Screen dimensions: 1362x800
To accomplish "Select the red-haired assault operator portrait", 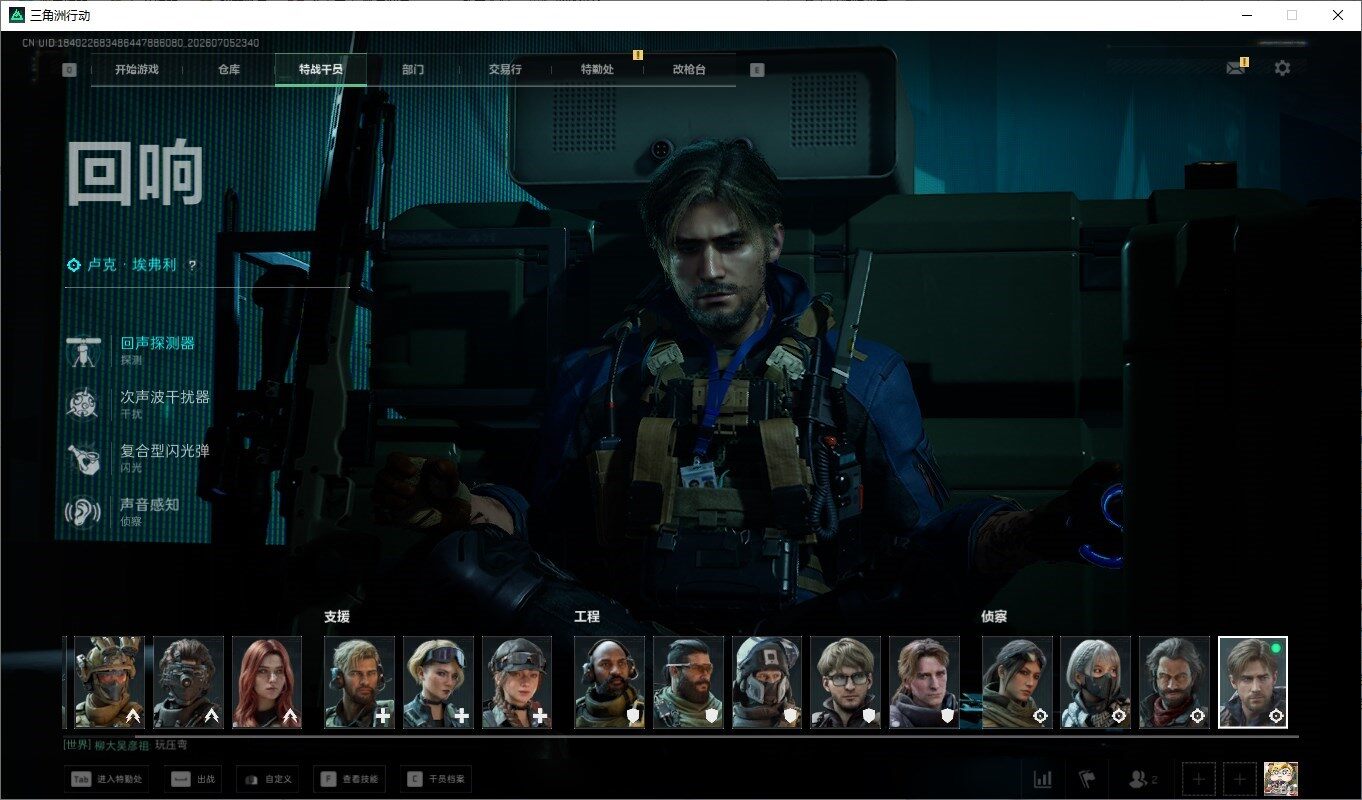I will [x=267, y=682].
